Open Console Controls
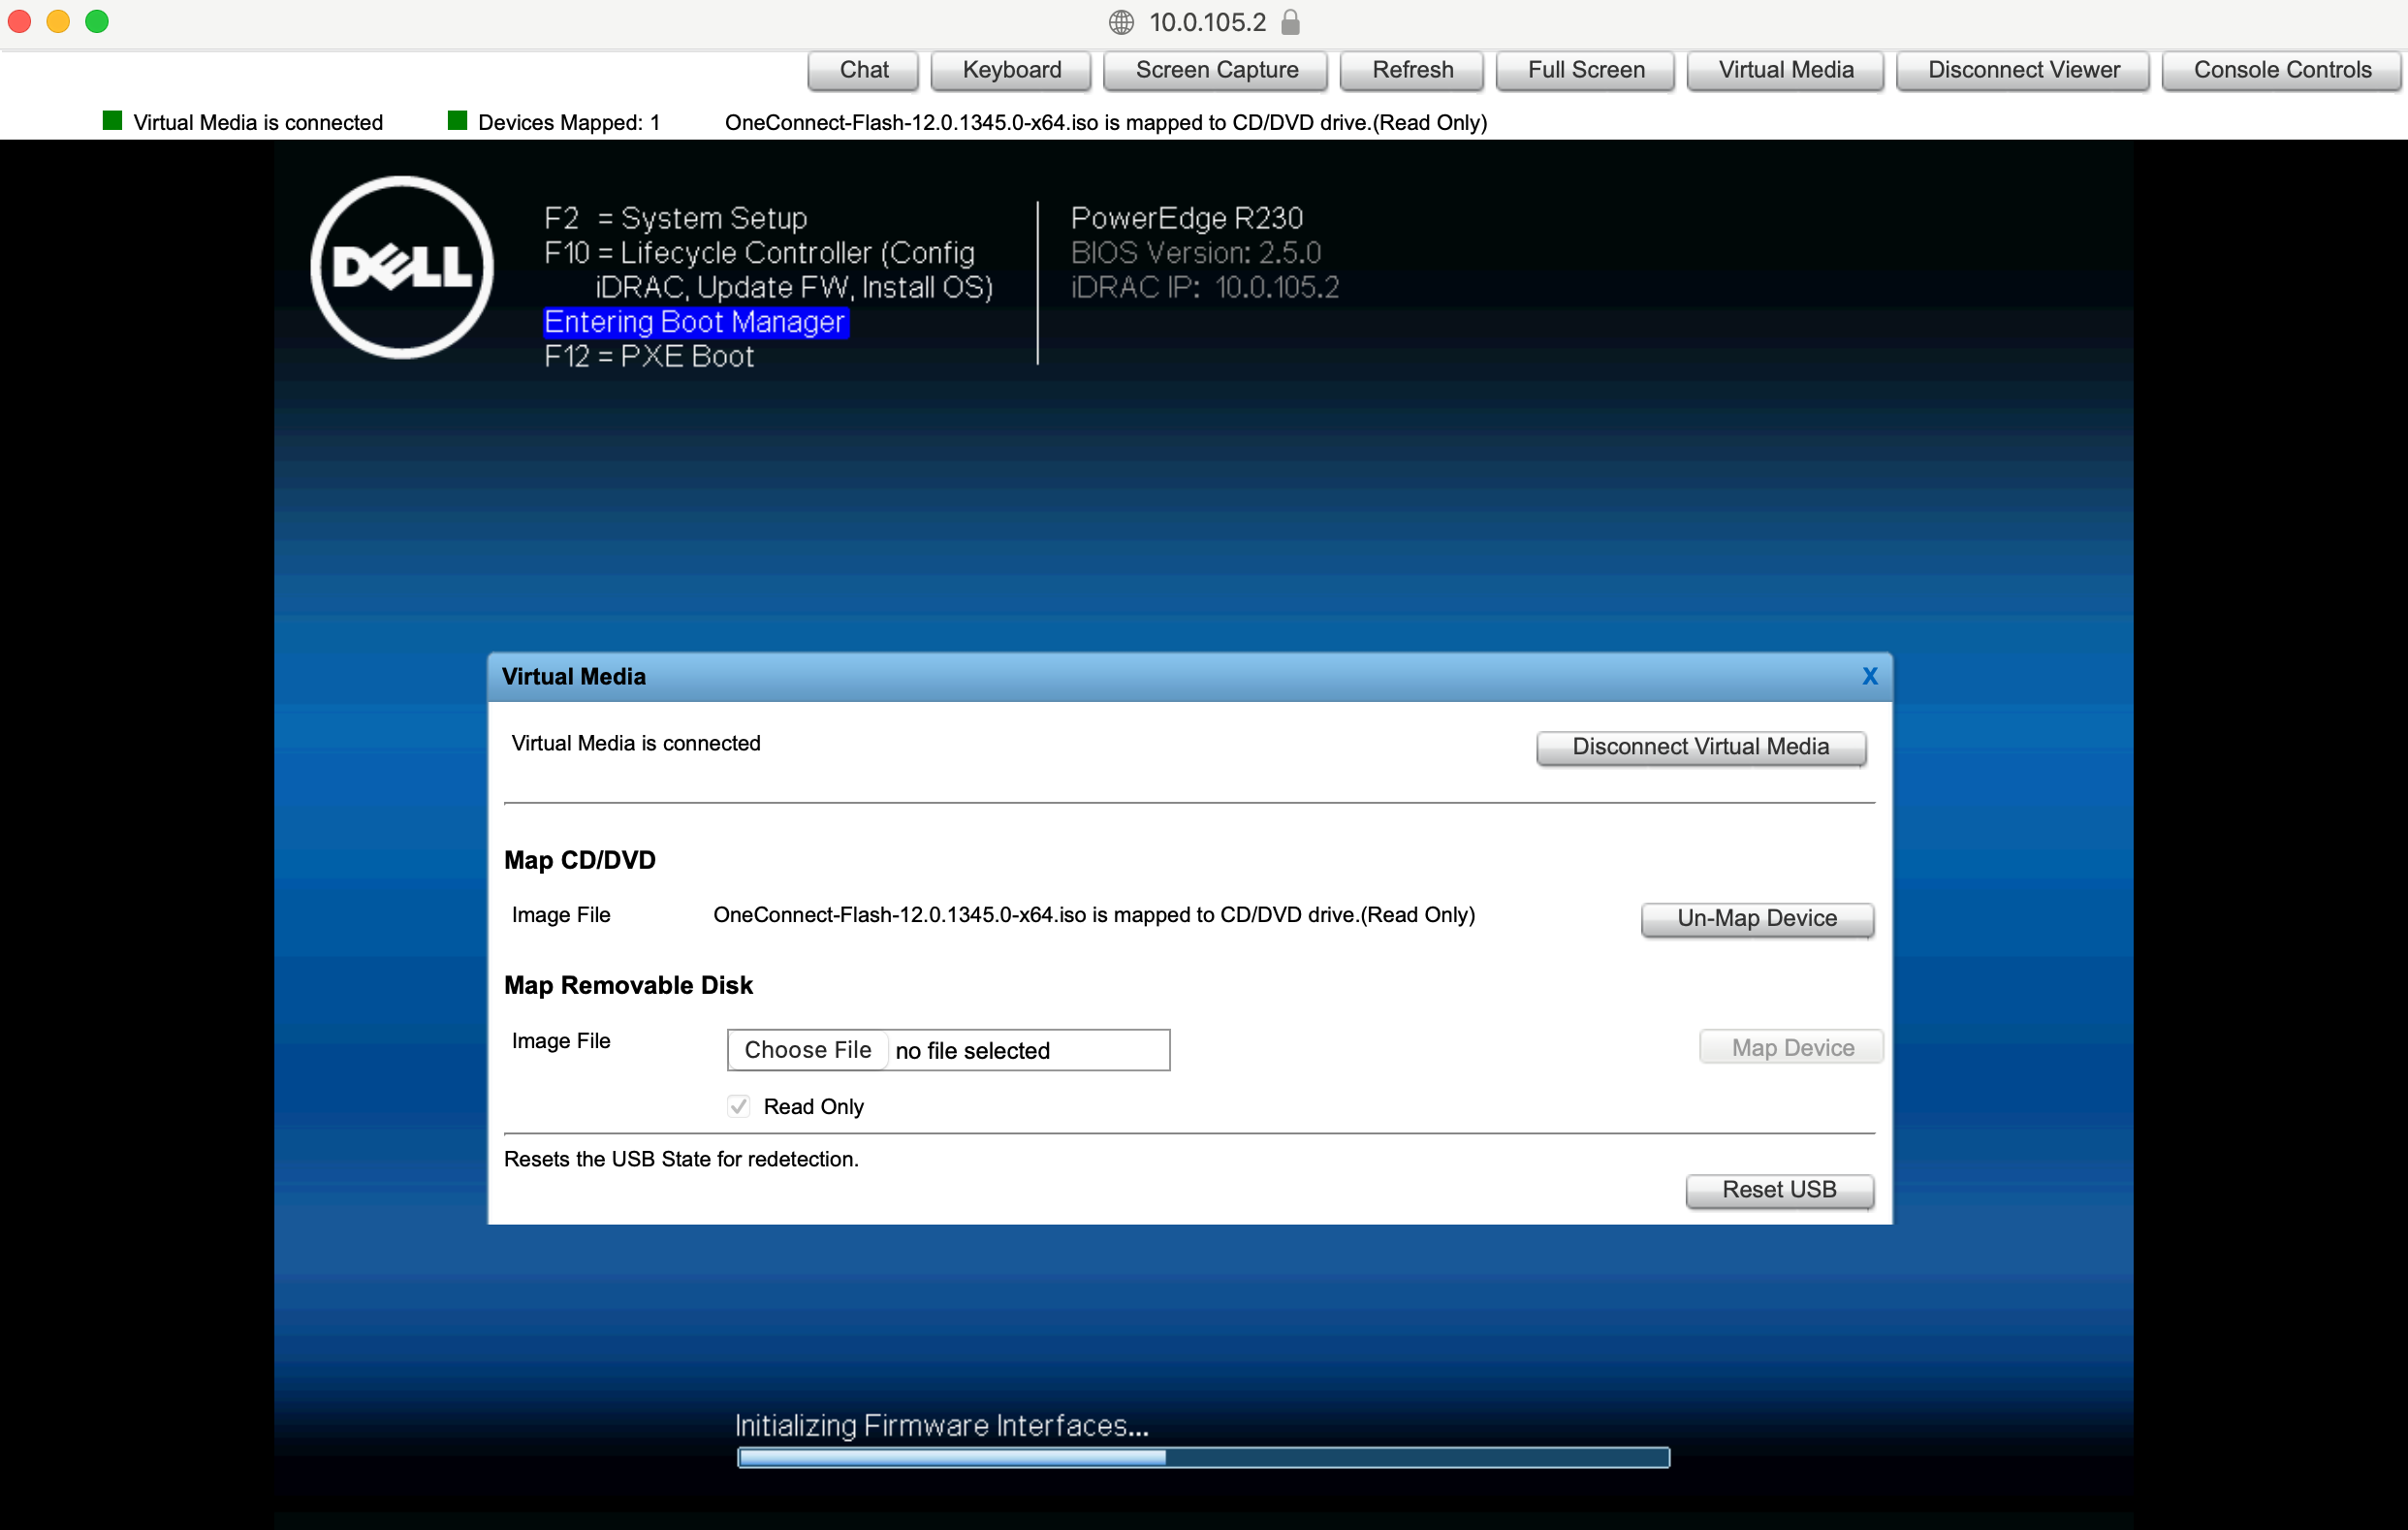2408x1530 pixels. 2282,70
